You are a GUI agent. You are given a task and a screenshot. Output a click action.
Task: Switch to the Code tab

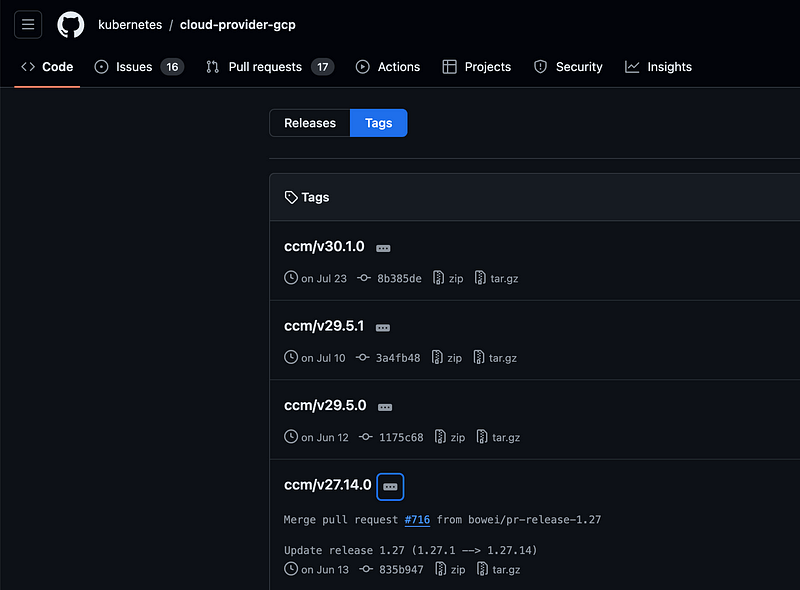pyautogui.click(x=47, y=67)
